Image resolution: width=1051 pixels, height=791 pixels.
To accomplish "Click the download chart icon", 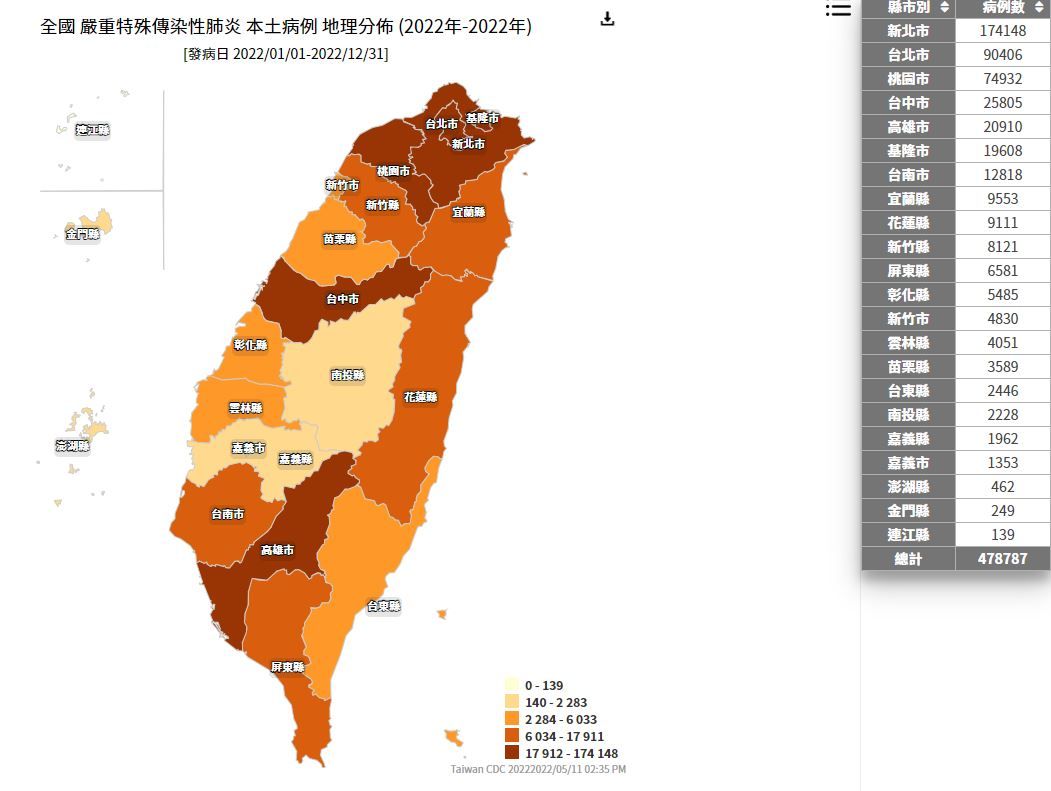I will tap(607, 19).
